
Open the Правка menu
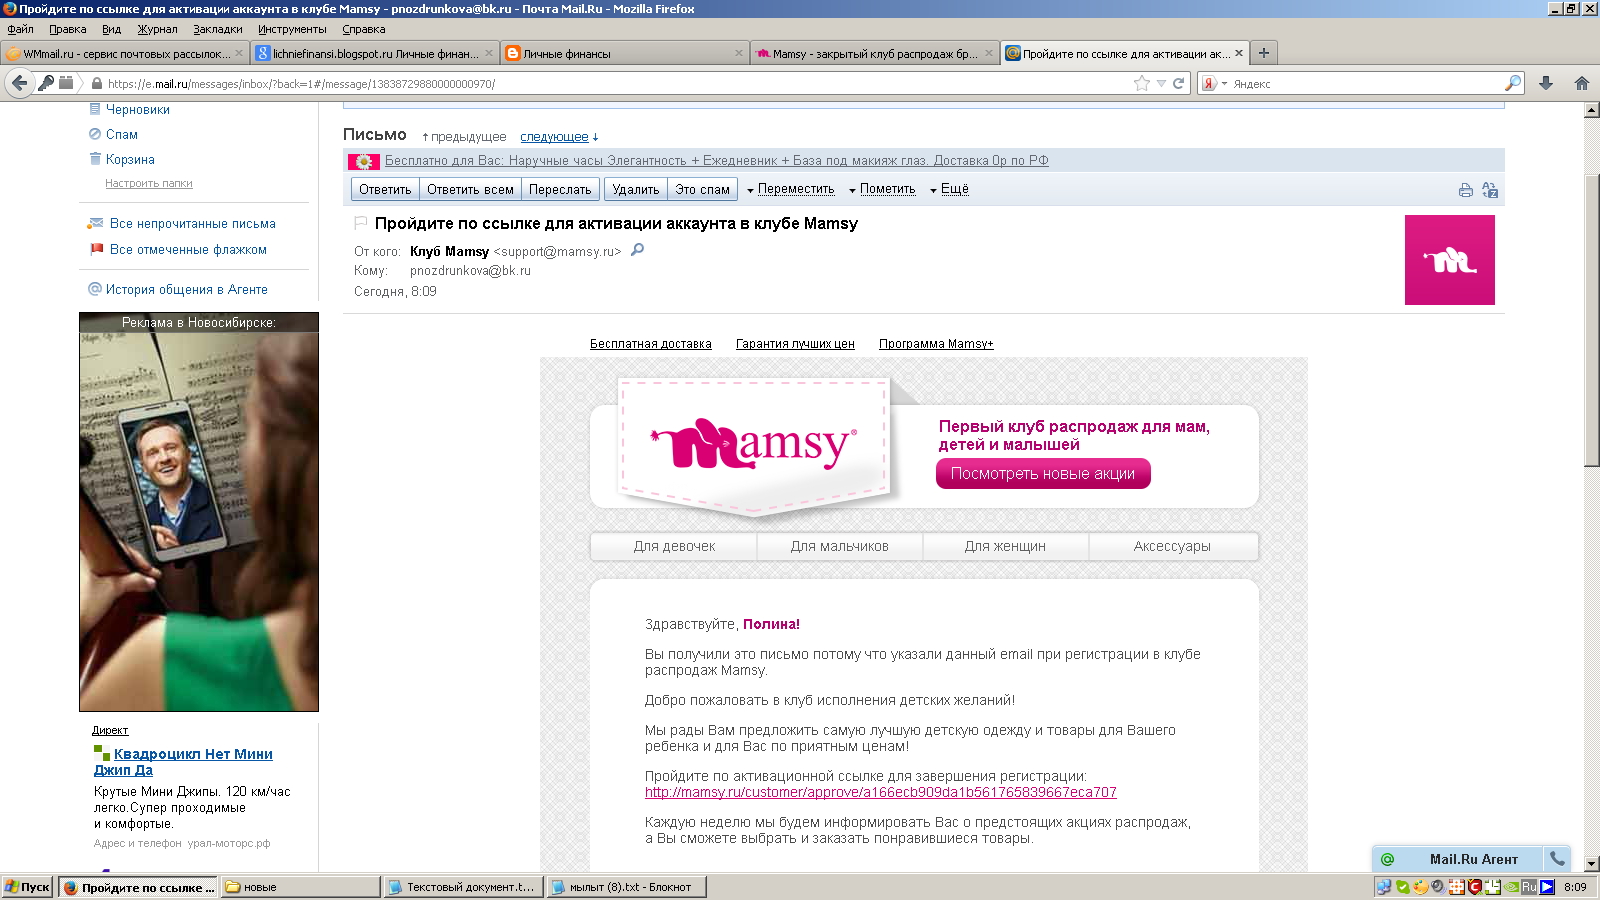tap(68, 29)
